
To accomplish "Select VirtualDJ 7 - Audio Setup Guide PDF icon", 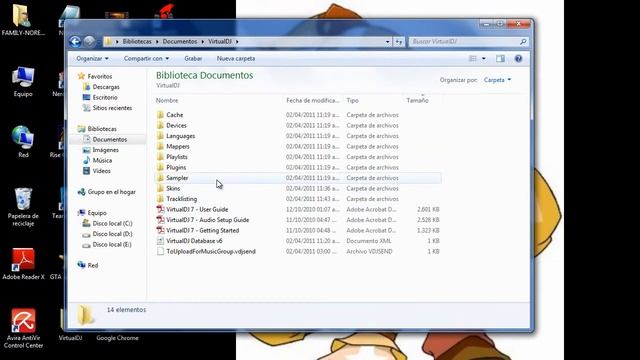I will tap(160, 220).
